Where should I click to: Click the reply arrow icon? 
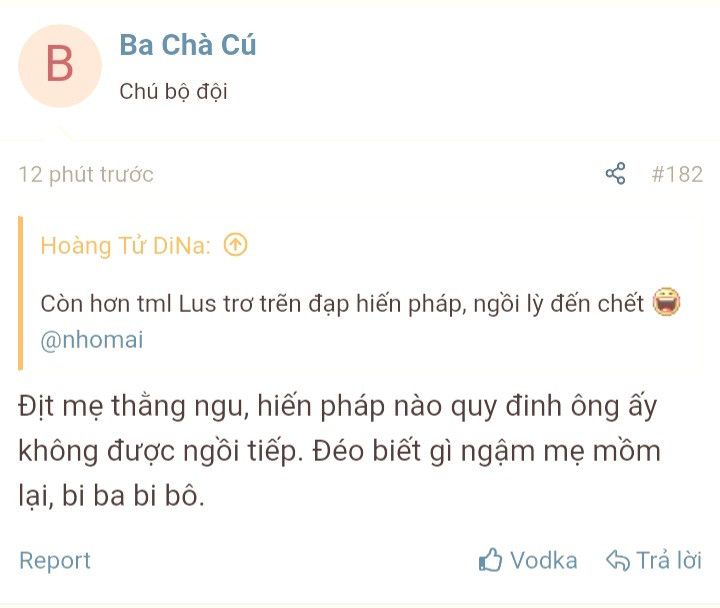click(618, 560)
